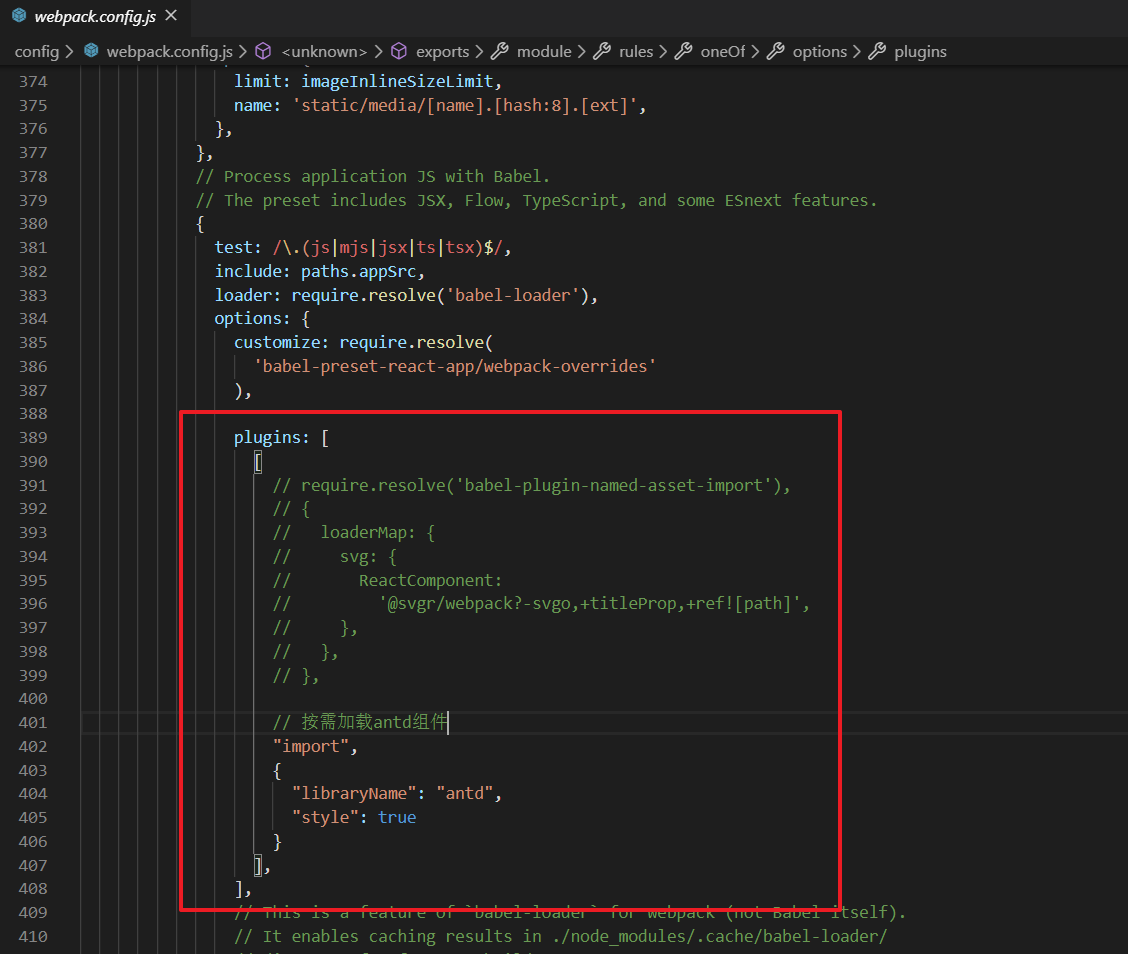Expand chevron after exports breadcrumb
Screen dimensions: 1128x954
click(479, 52)
